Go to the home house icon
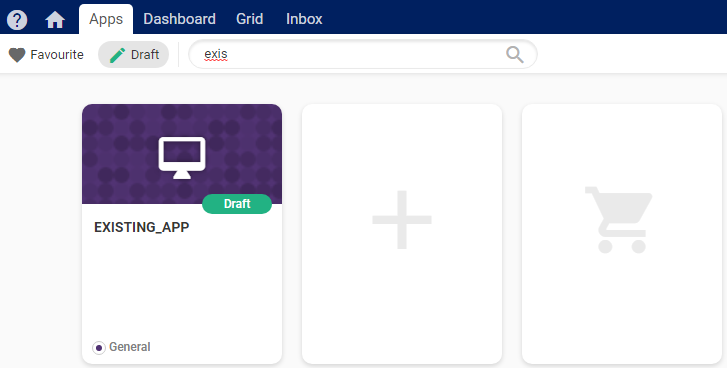 pos(55,20)
